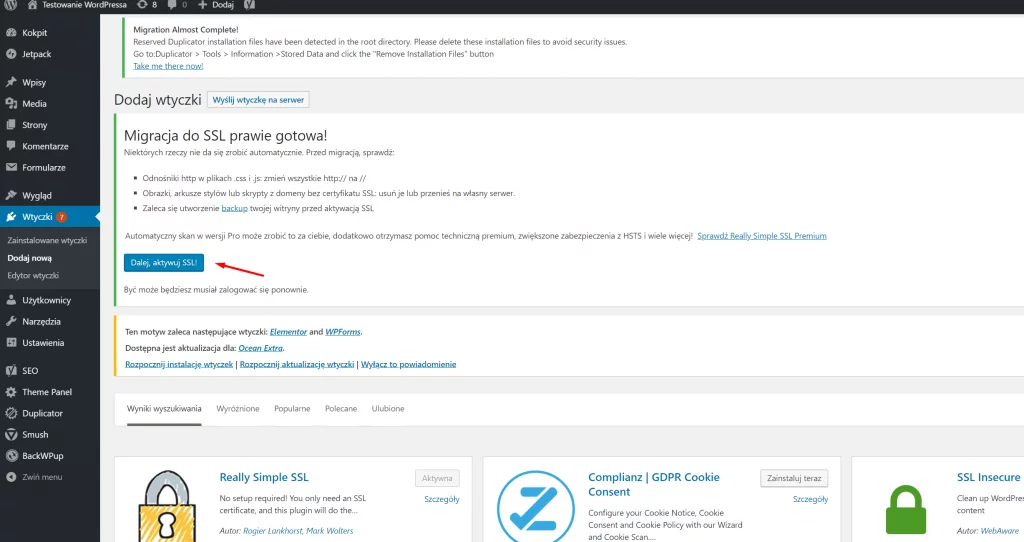Open Szczegóły link for Really Simple SSL
Image resolution: width=1024 pixels, height=542 pixels.
442,499
